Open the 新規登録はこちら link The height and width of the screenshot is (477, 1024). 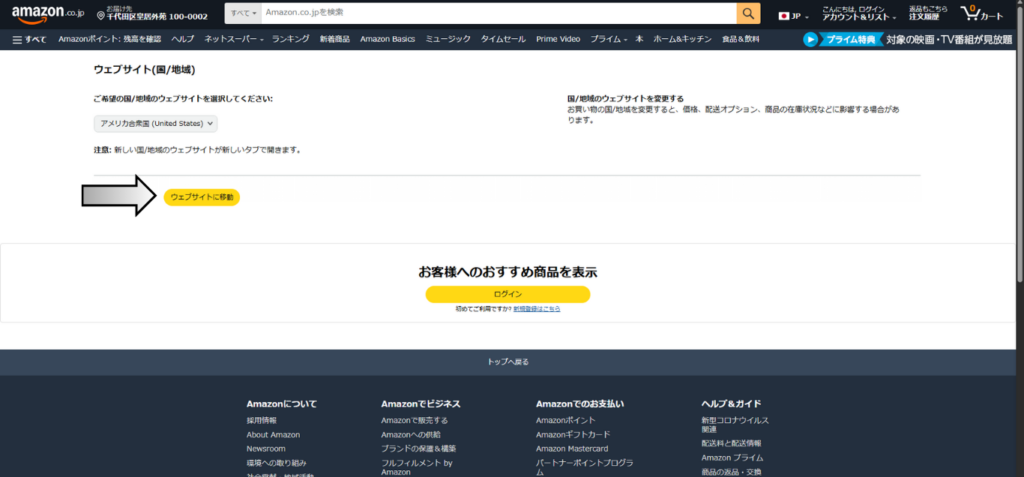click(536, 308)
